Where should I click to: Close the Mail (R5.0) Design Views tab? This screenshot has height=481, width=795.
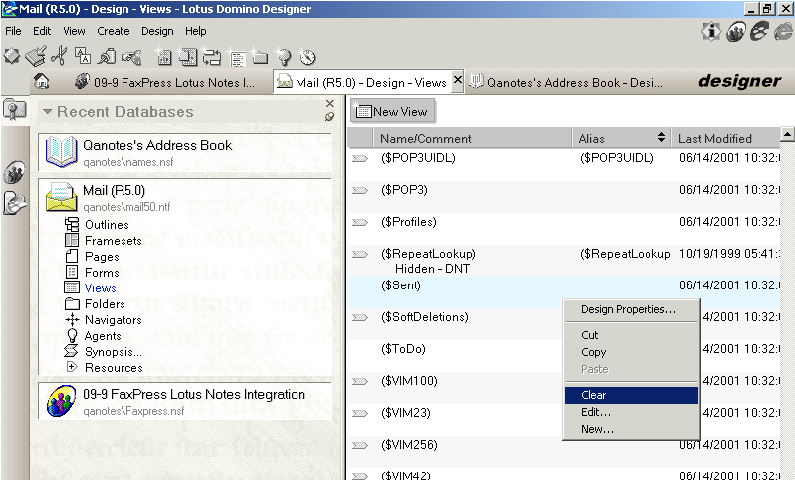458,80
